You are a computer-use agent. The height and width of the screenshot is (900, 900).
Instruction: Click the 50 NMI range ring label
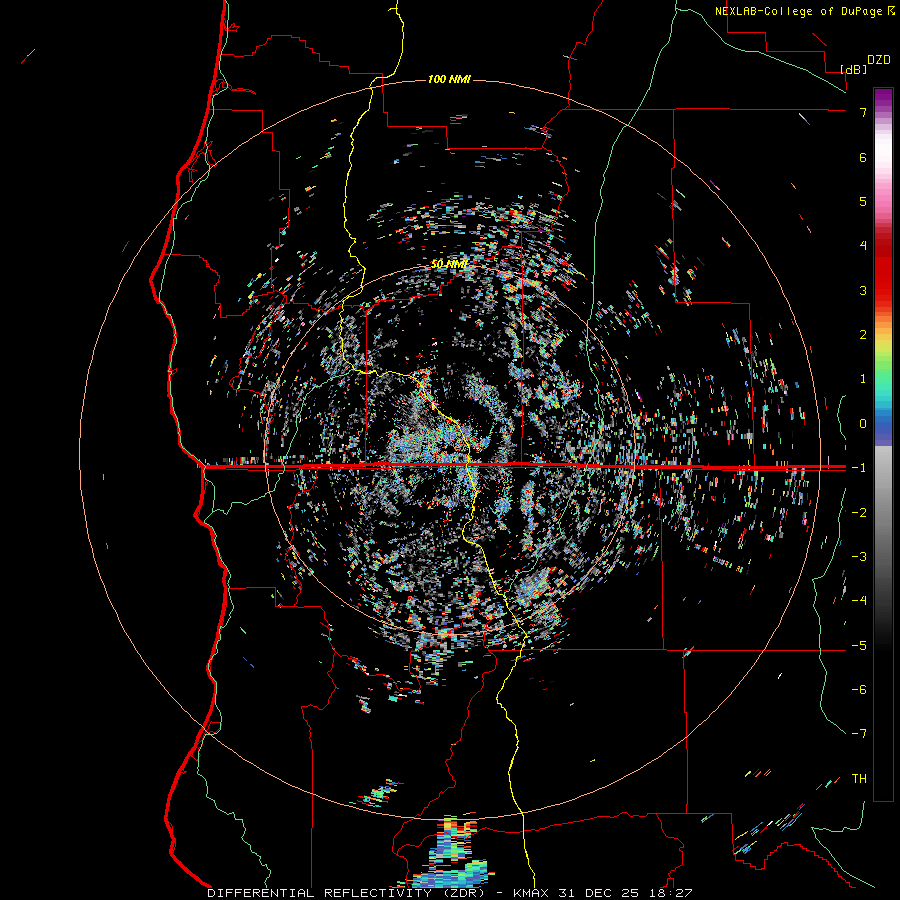pos(449,265)
